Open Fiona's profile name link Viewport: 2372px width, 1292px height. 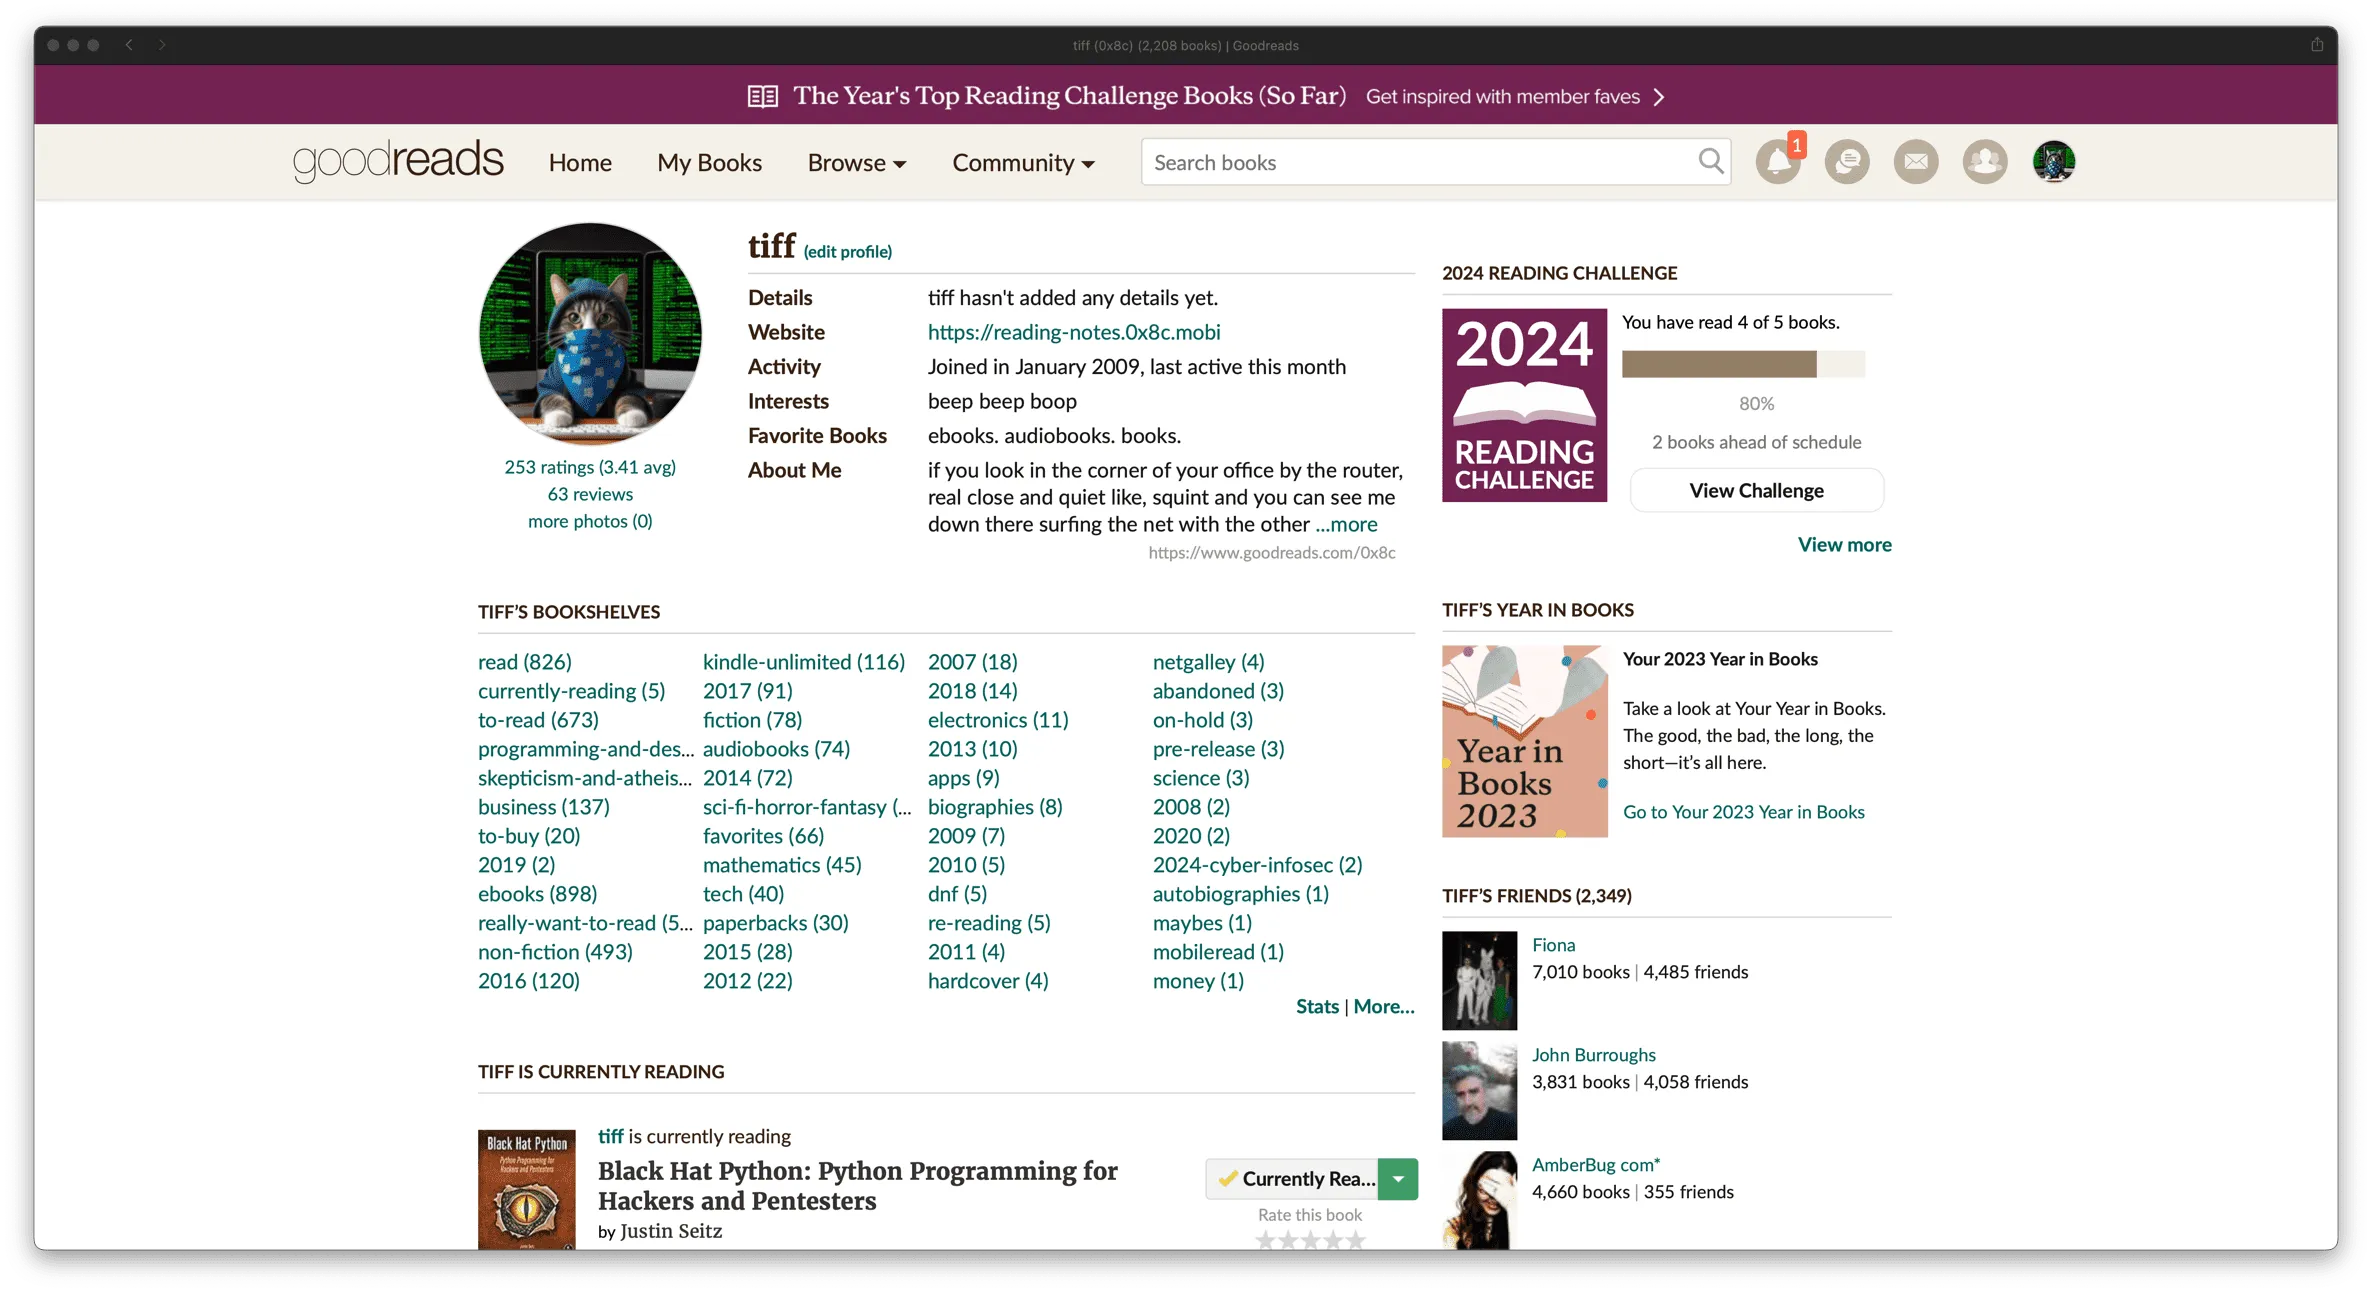(1553, 944)
